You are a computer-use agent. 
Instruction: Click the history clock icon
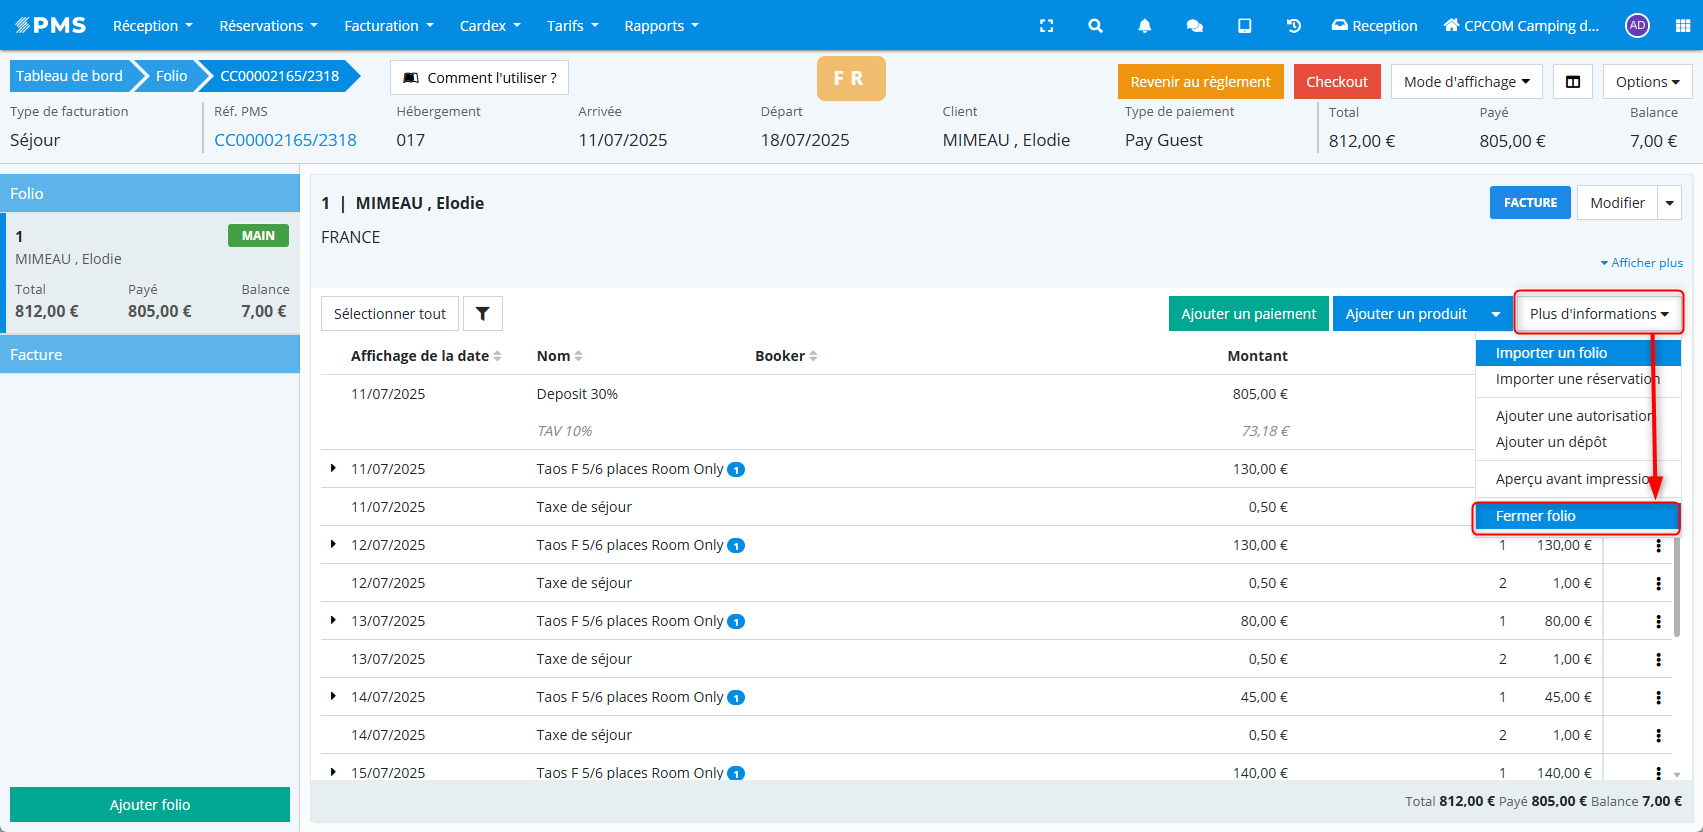1293,26
